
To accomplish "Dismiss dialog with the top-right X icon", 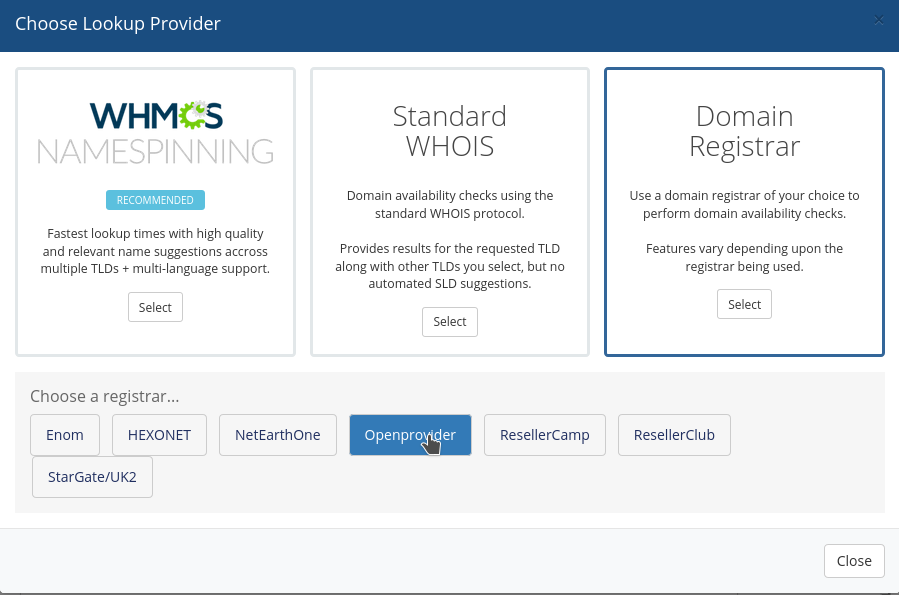I will click(x=879, y=19).
